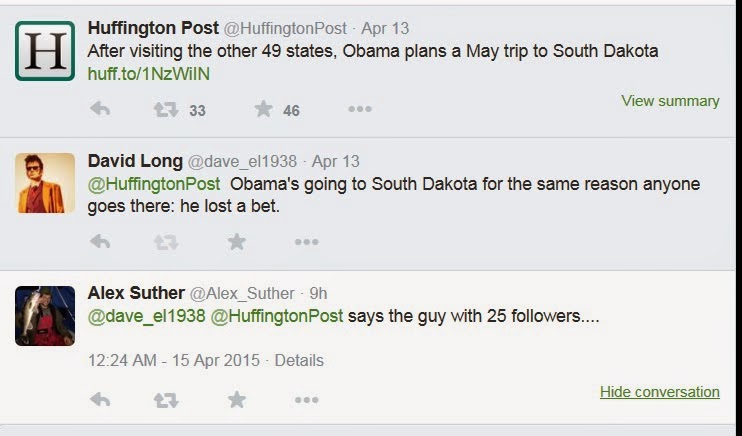
Task: Favorite David Long's tweet
Action: [x=237, y=241]
